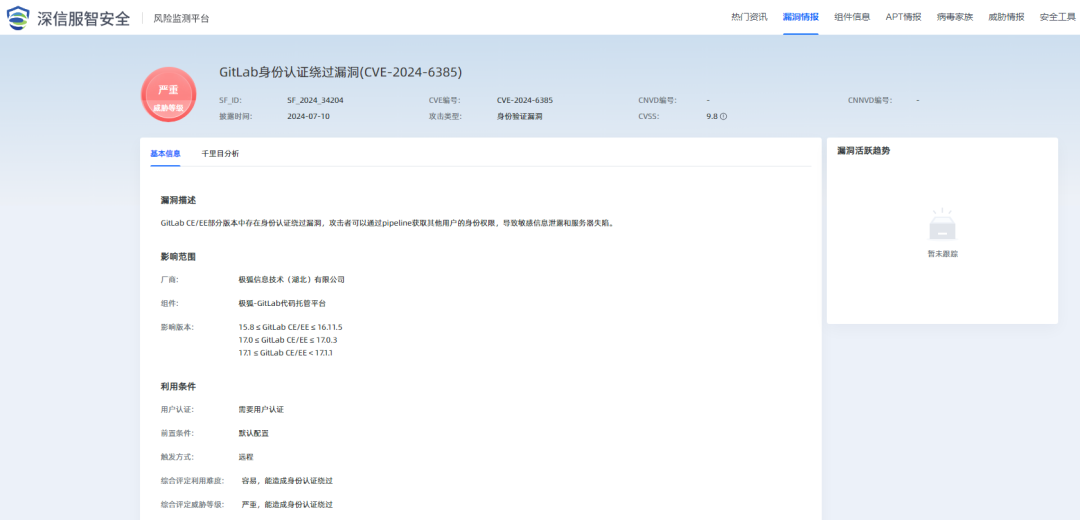Click the SF_ID value SF_2024_34204
Viewport: 1080px width, 520px height.
tap(315, 100)
